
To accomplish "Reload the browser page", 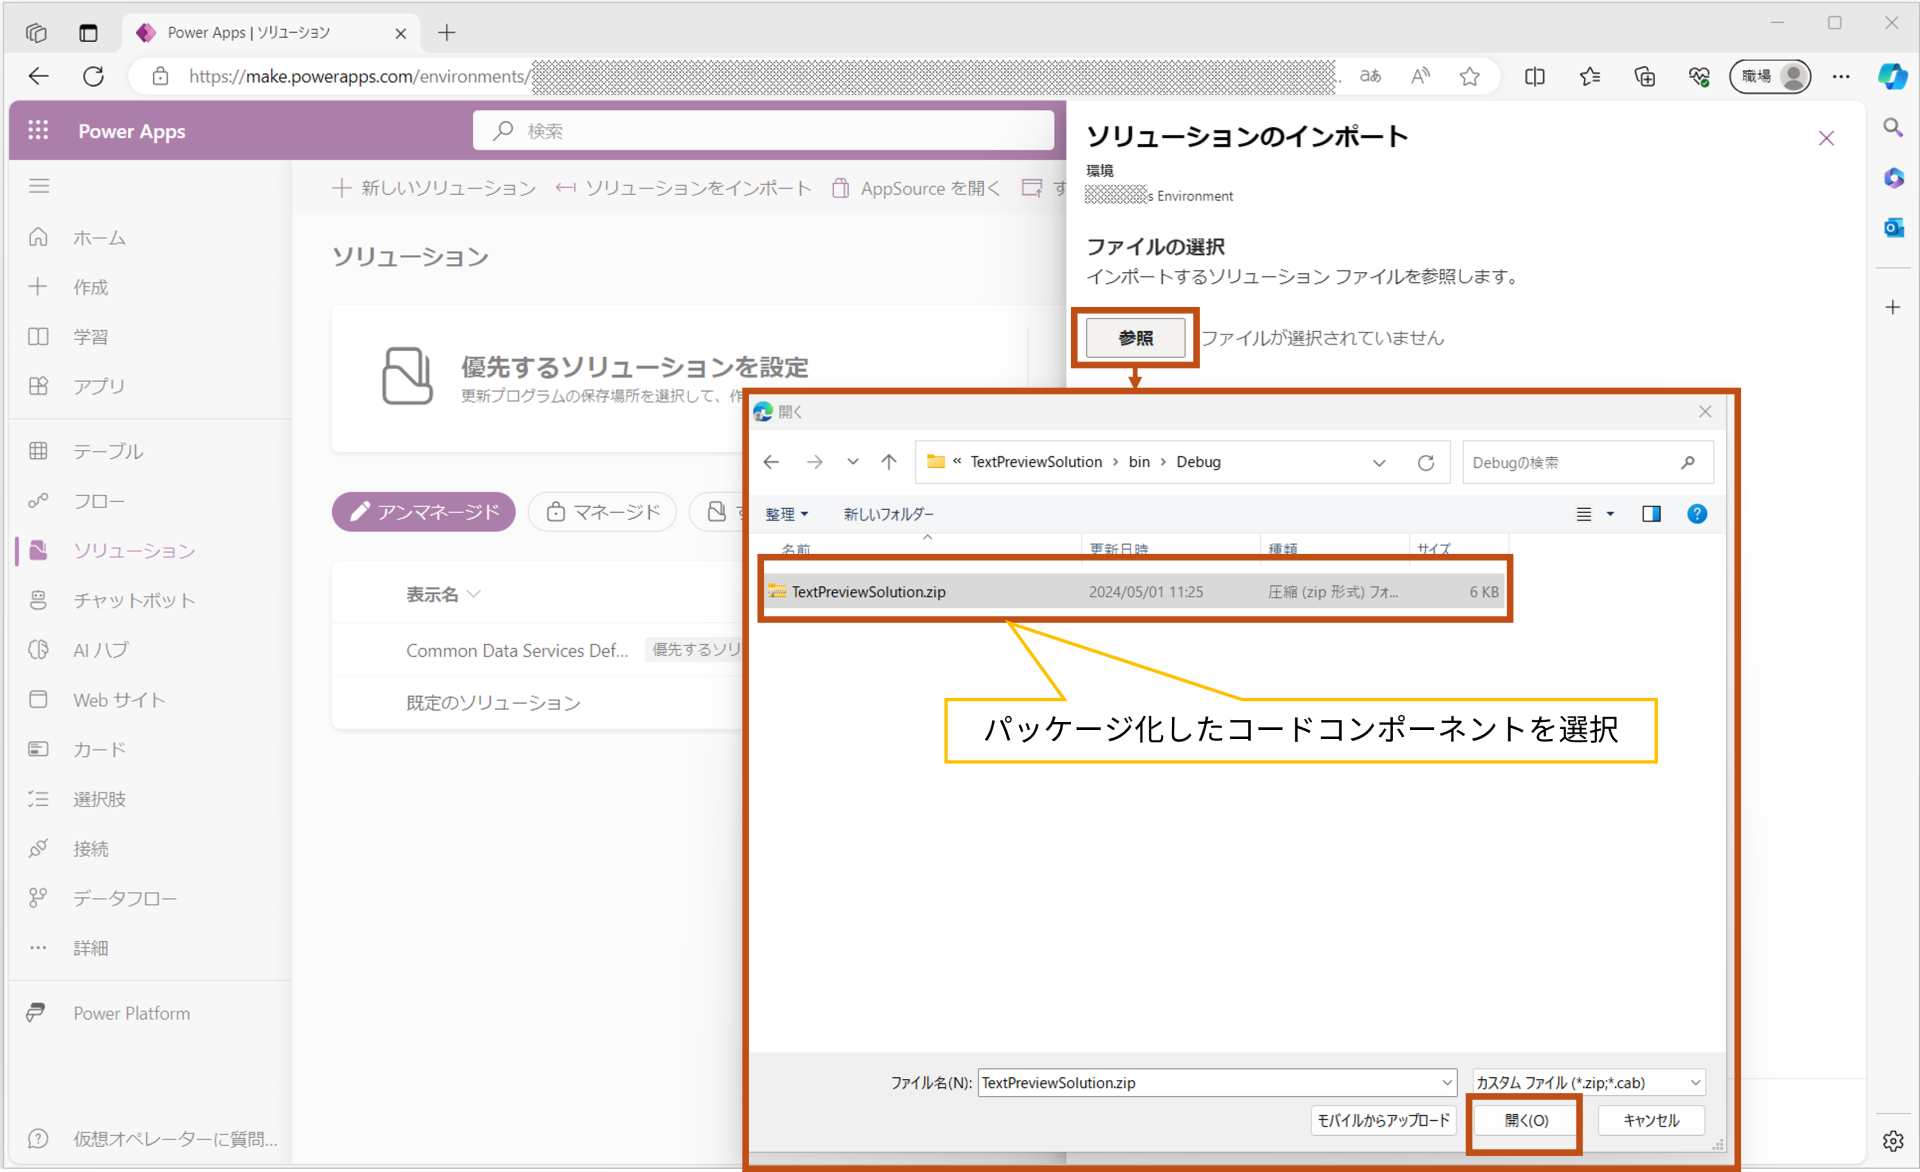I will click(93, 77).
